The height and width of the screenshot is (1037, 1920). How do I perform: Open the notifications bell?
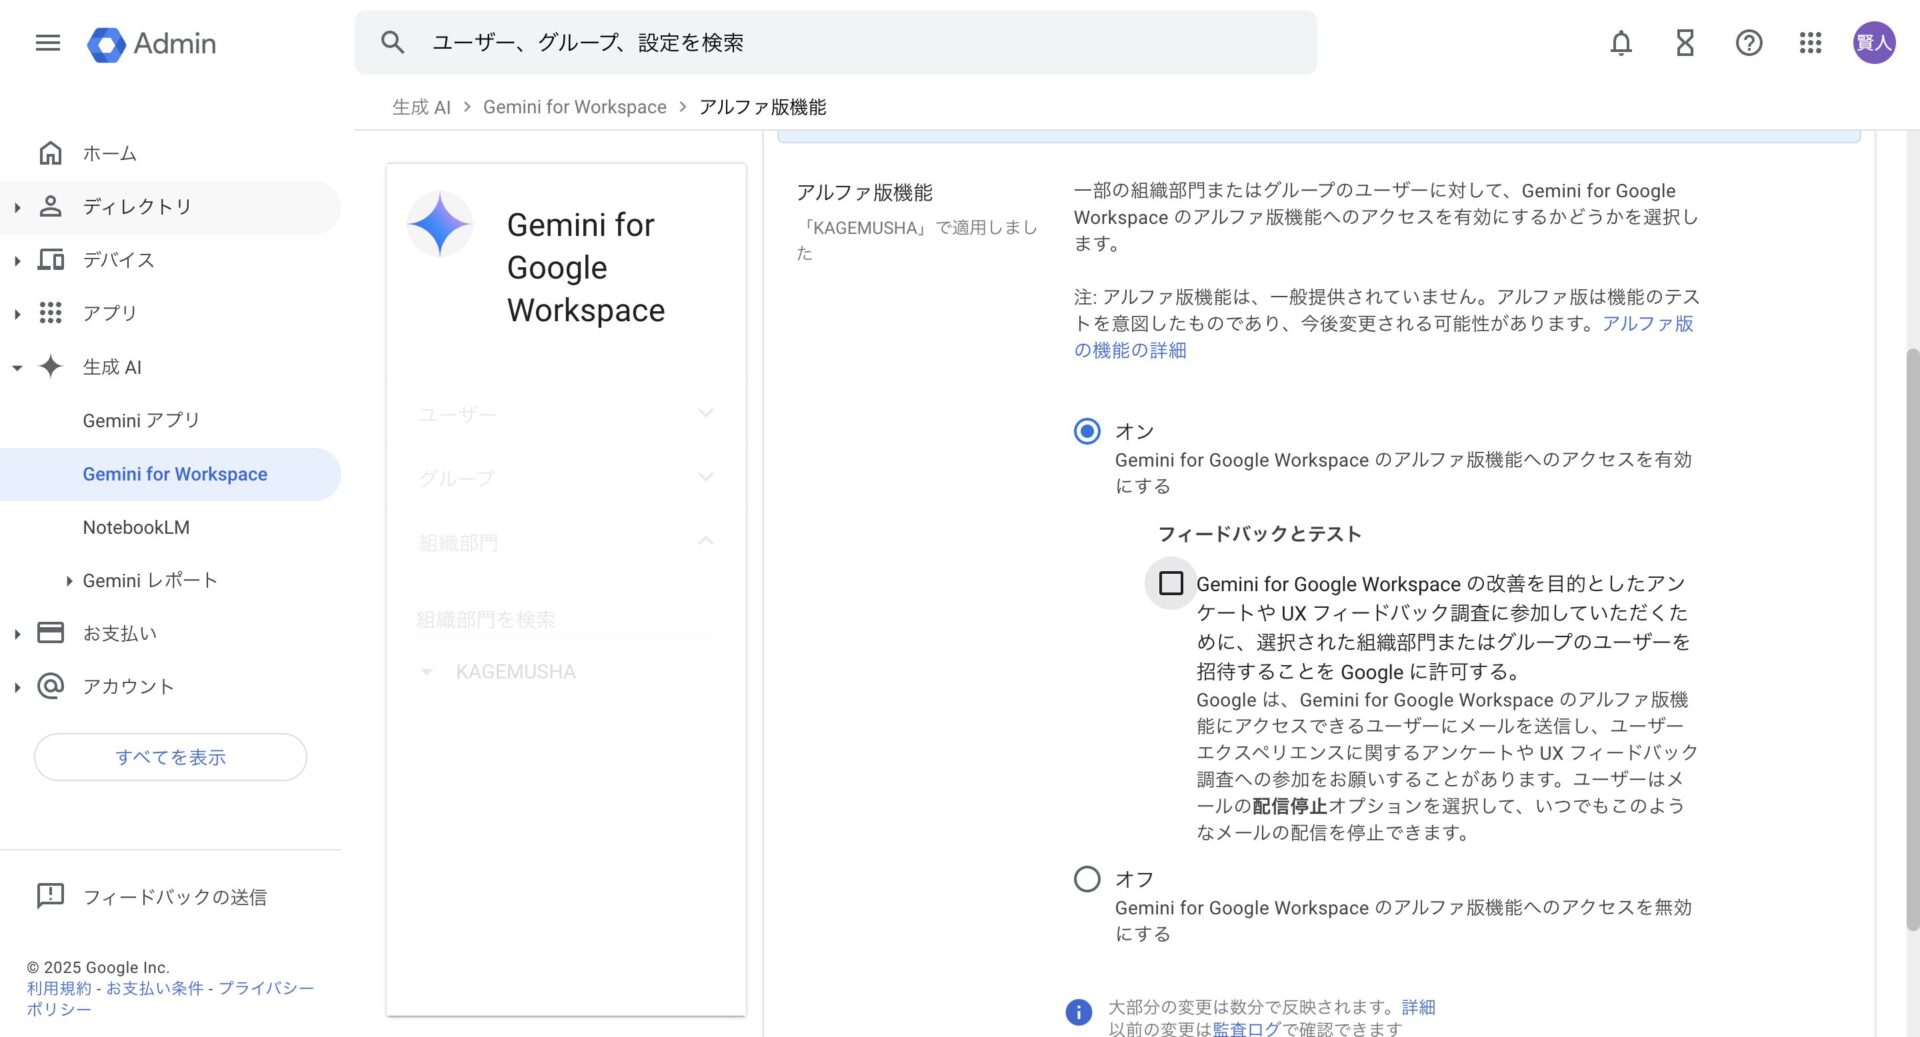coord(1620,43)
